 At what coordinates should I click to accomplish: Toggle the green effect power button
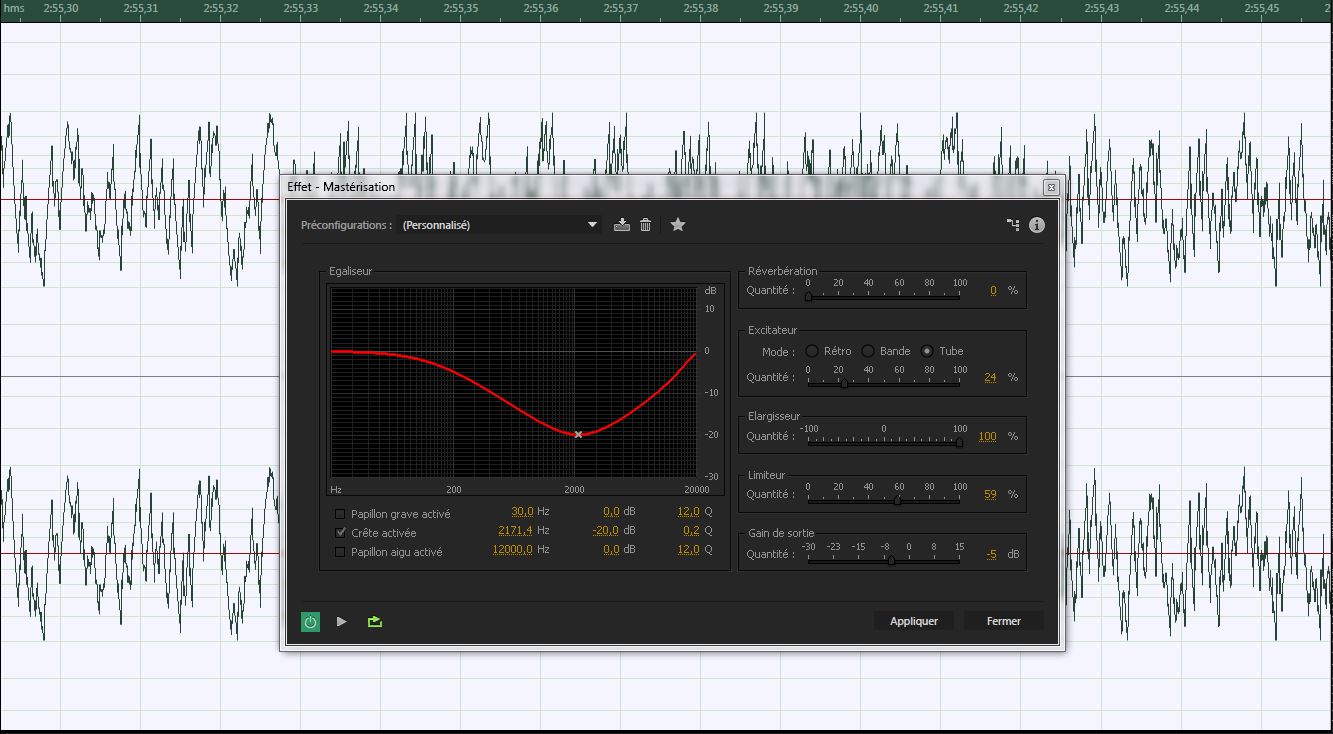310,622
